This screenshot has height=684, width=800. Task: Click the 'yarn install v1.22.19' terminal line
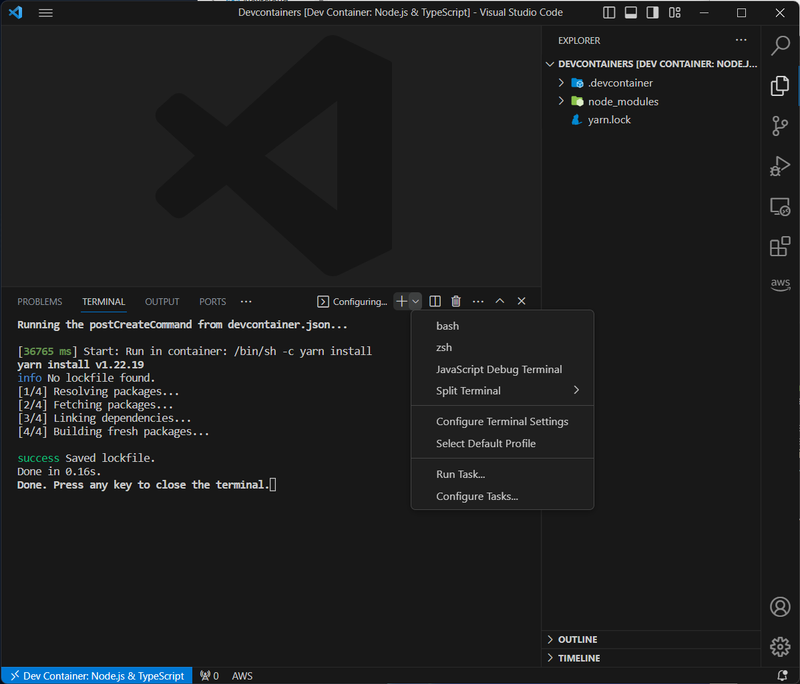click(81, 365)
